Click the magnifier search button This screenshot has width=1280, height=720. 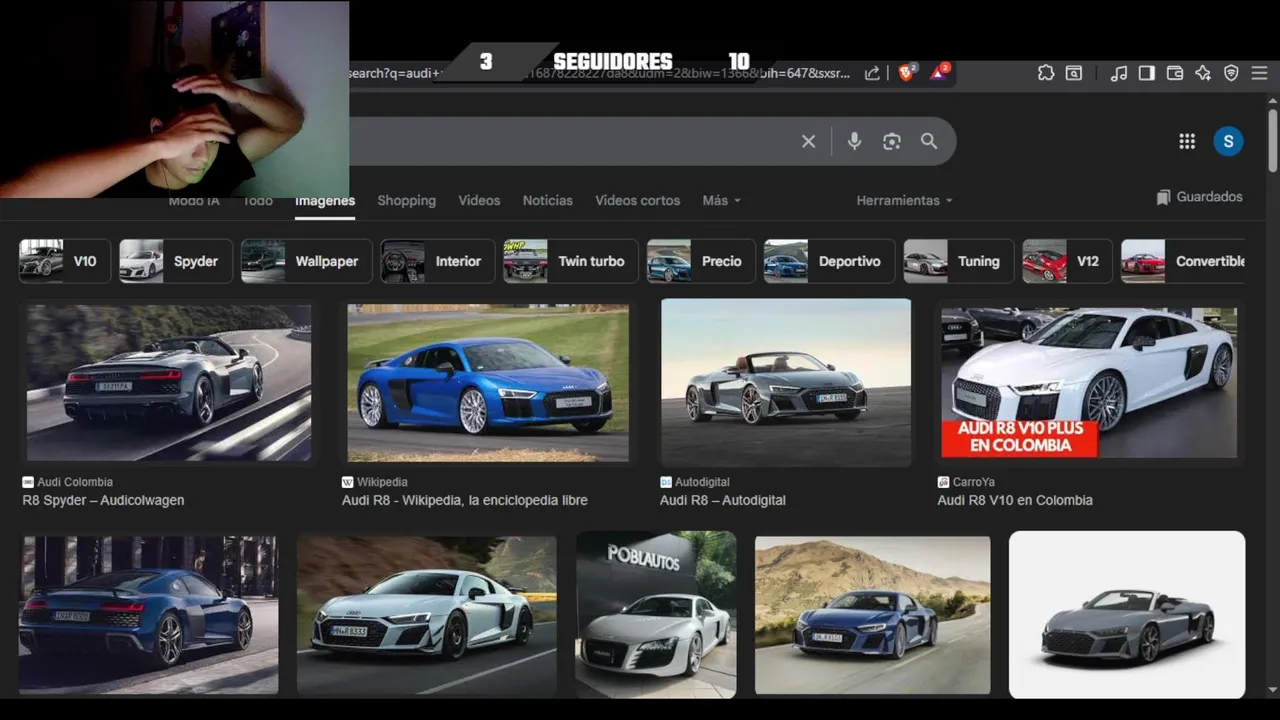[x=929, y=142]
